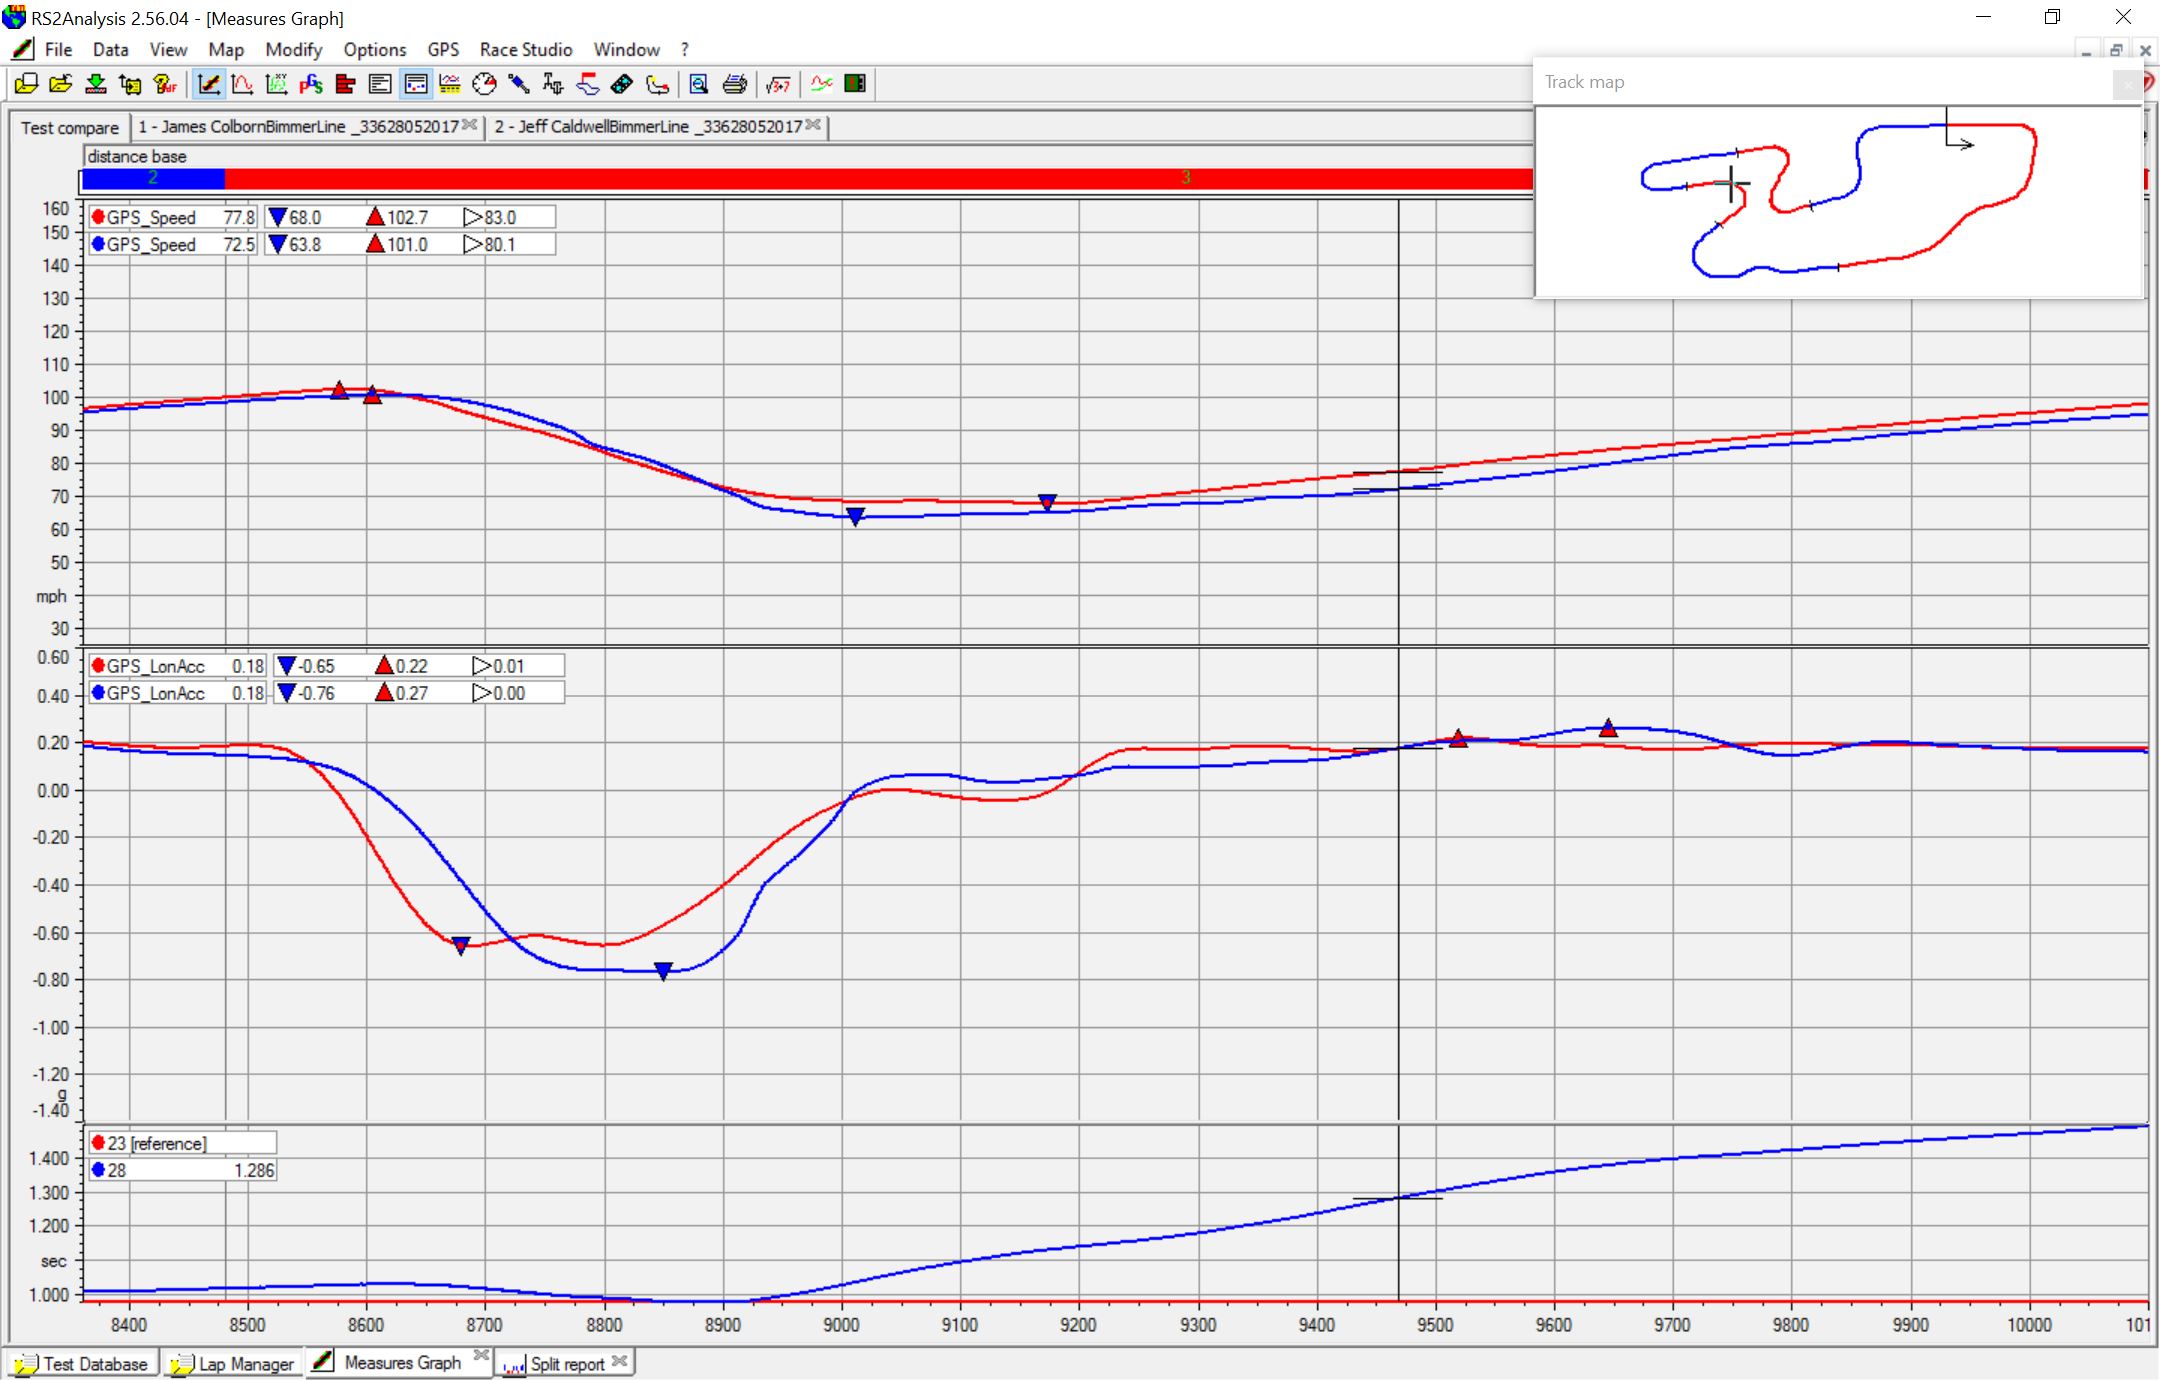Click the red GPS_LonAcc legend dot

[x=98, y=666]
